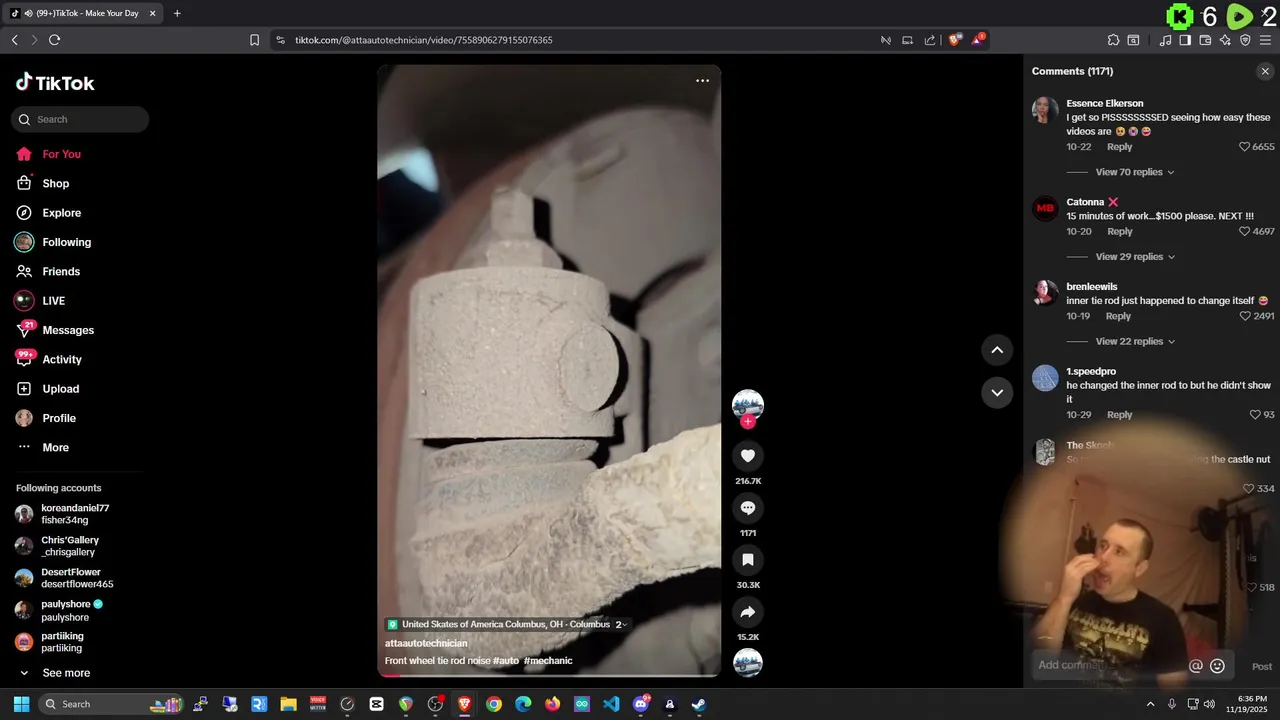The width and height of the screenshot is (1280, 720).
Task: Open attaautotechnician creator name link
Action: point(426,643)
